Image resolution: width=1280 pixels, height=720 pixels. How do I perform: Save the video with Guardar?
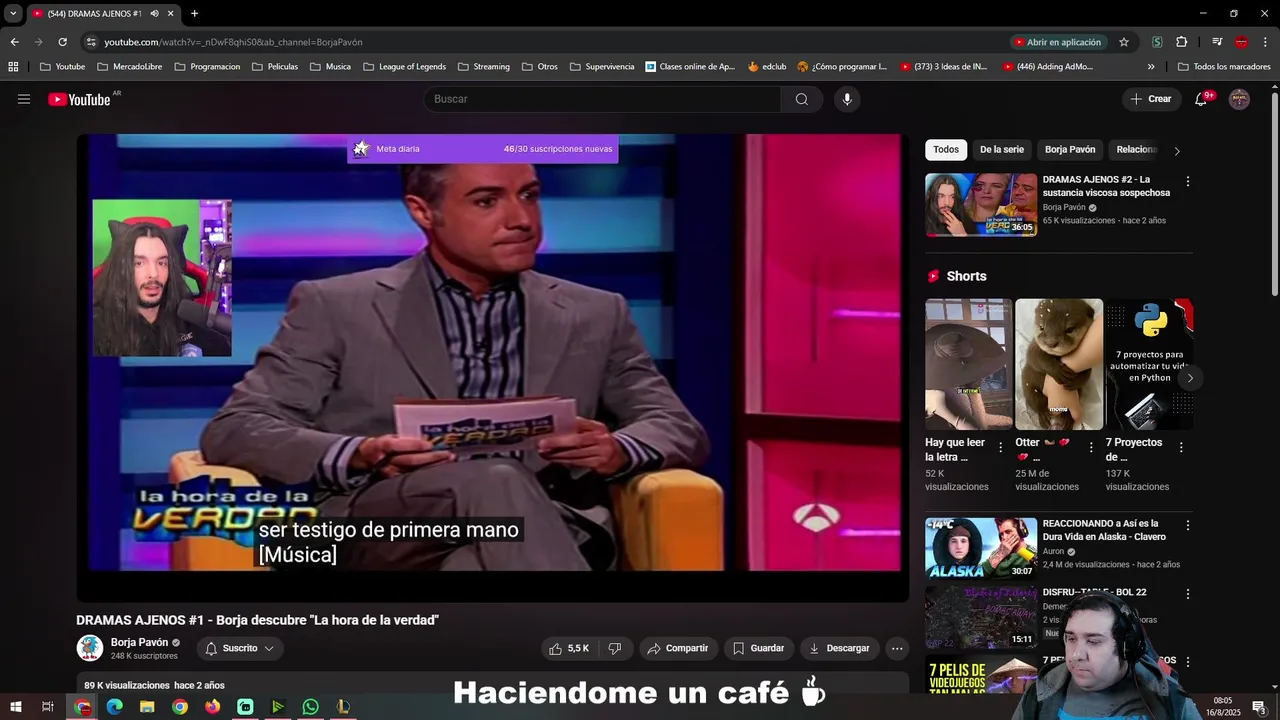[x=758, y=648]
